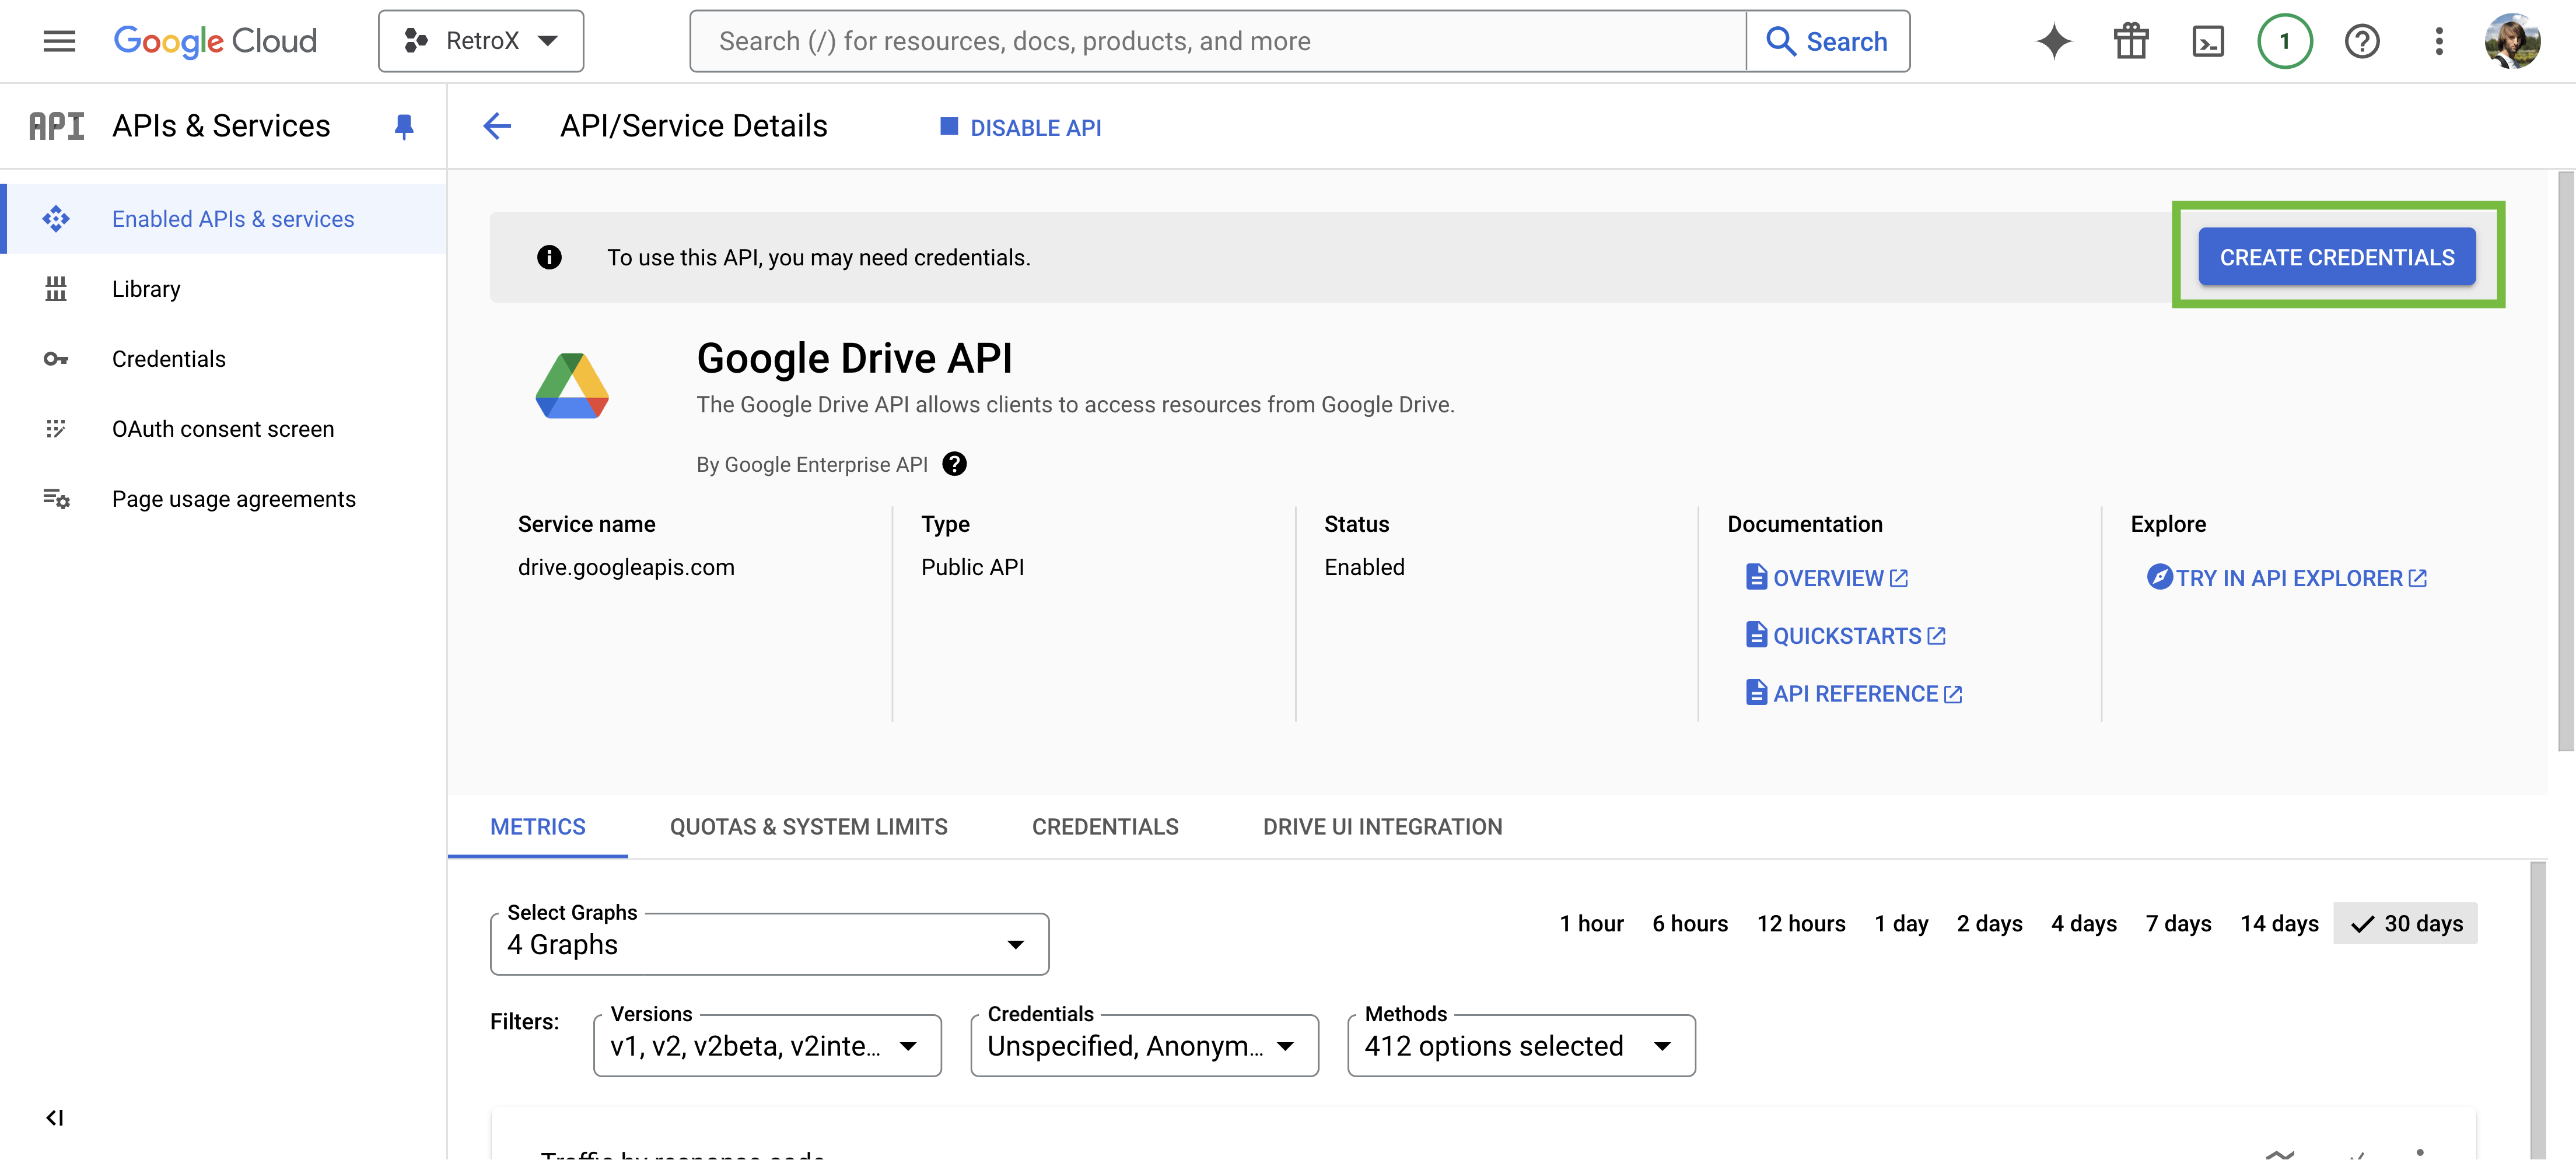
Task: Click the Search button
Action: tap(1828, 41)
